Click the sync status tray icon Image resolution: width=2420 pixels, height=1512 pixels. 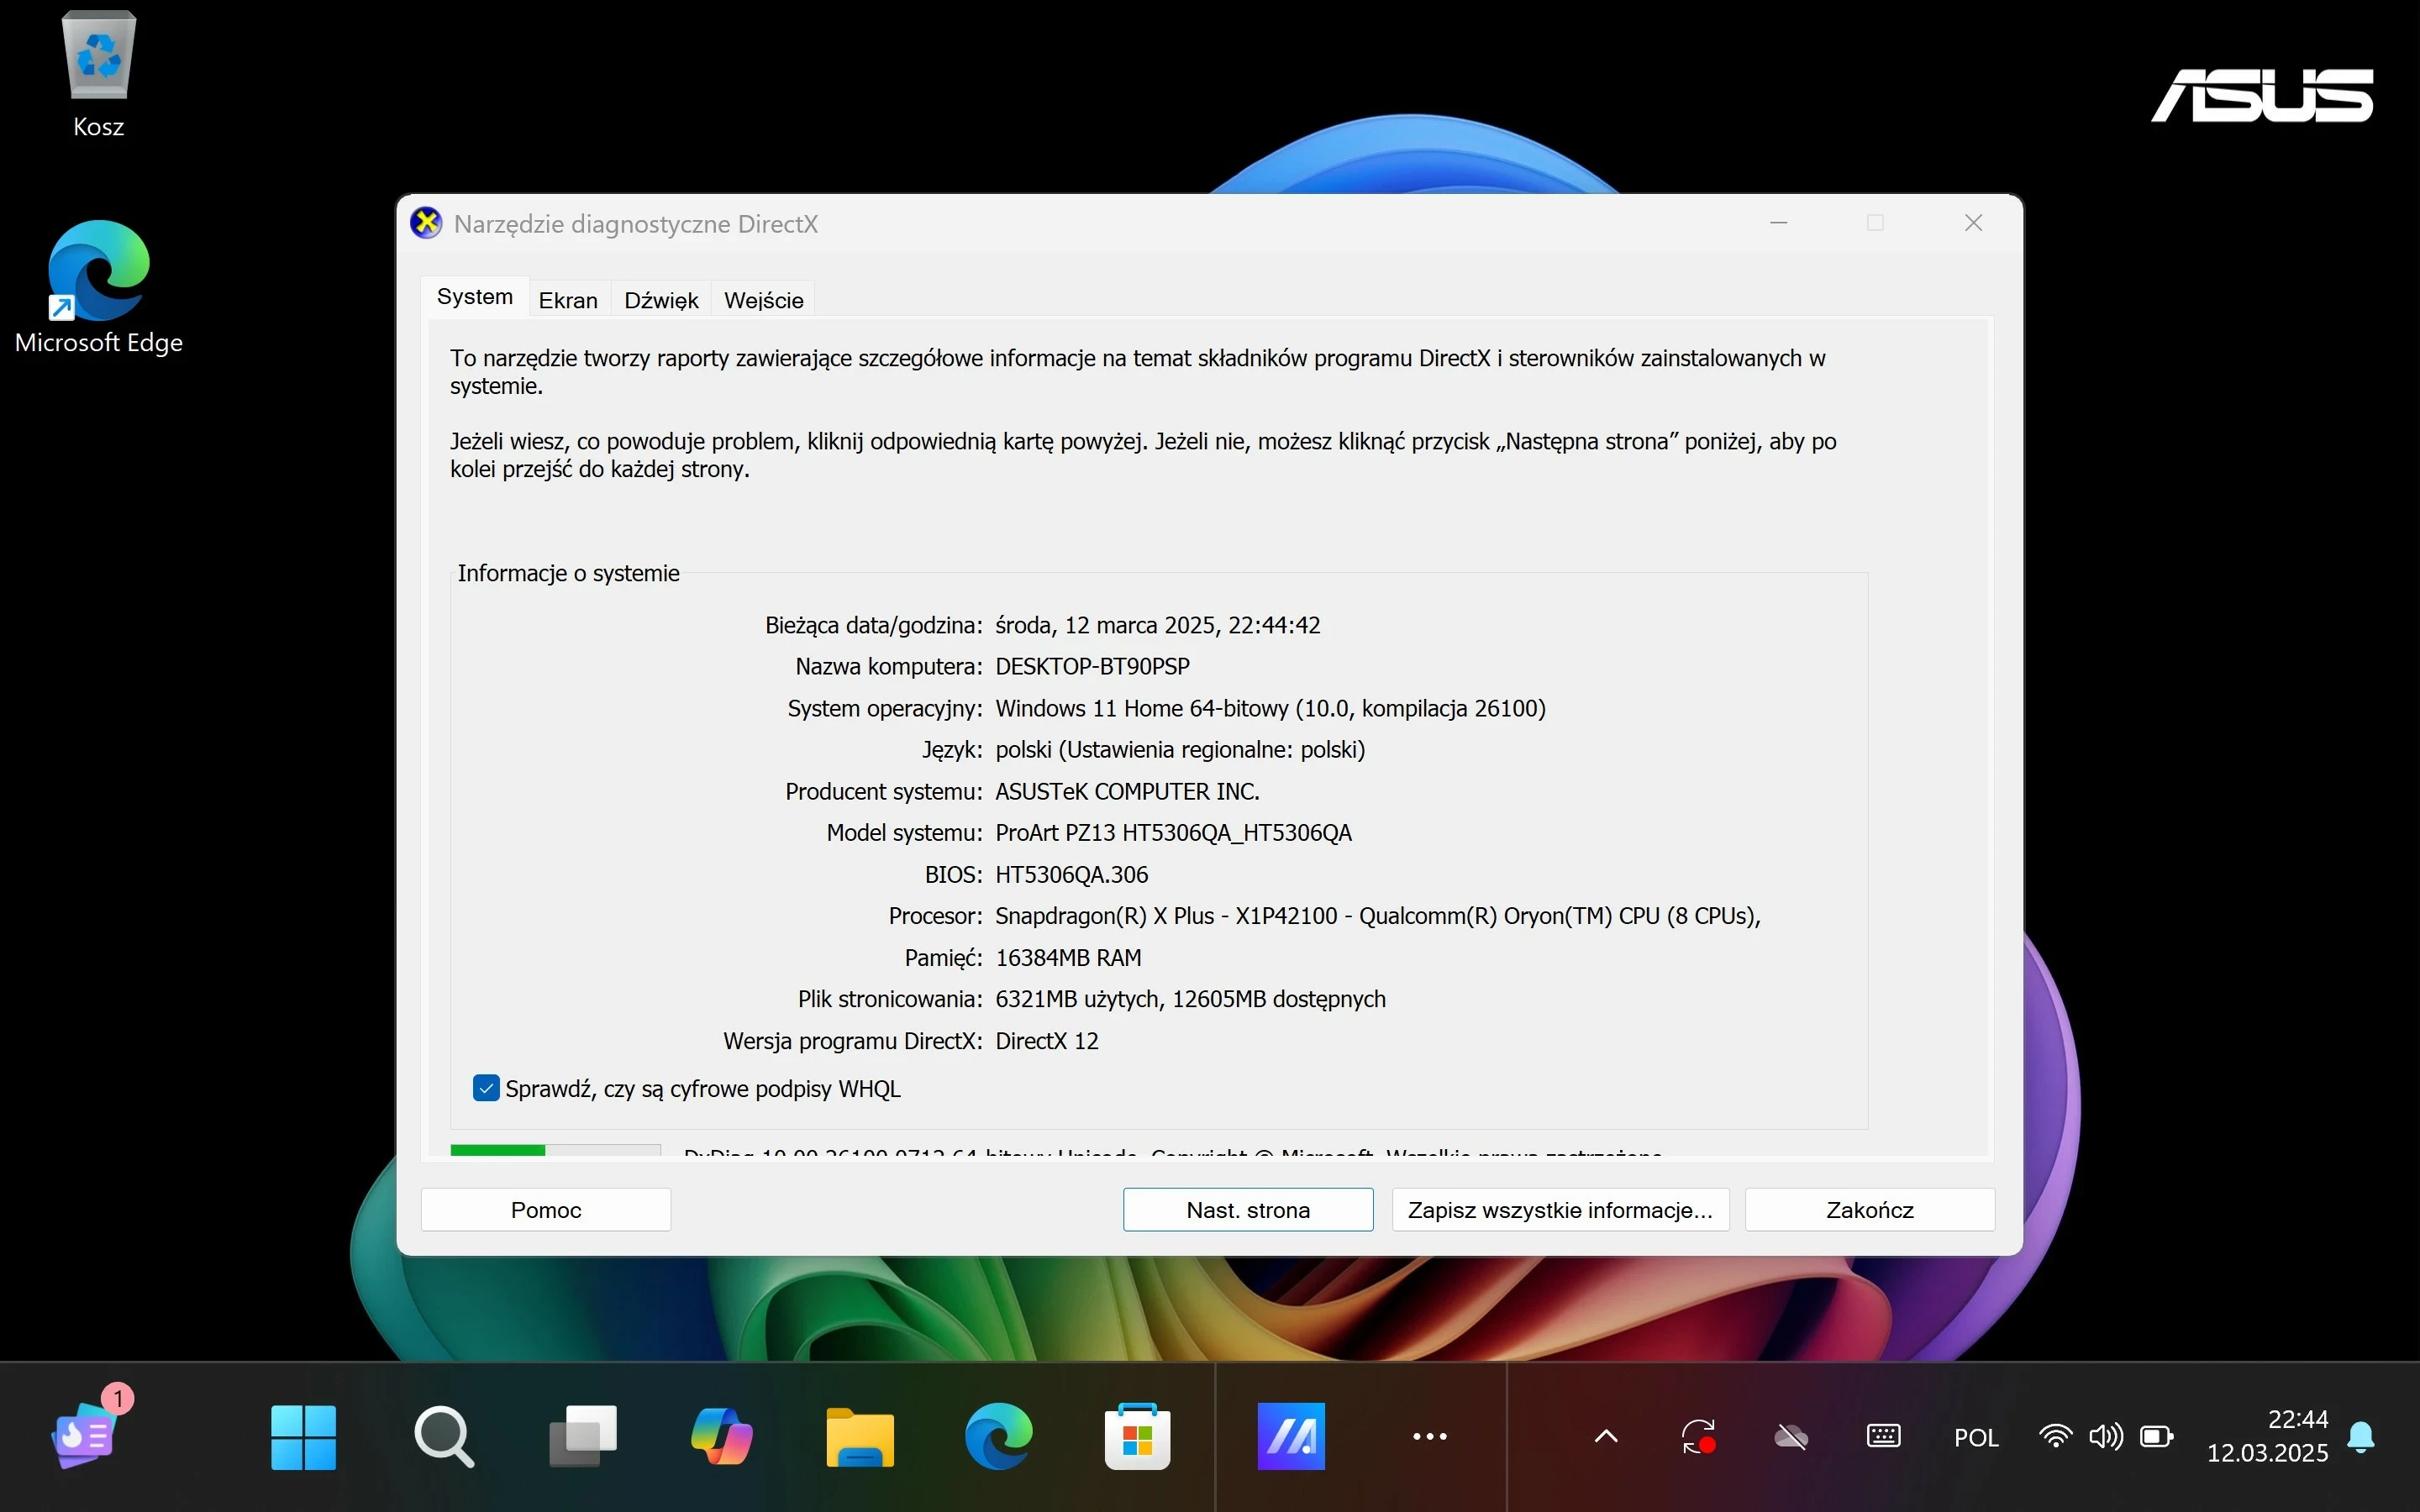[1699, 1437]
